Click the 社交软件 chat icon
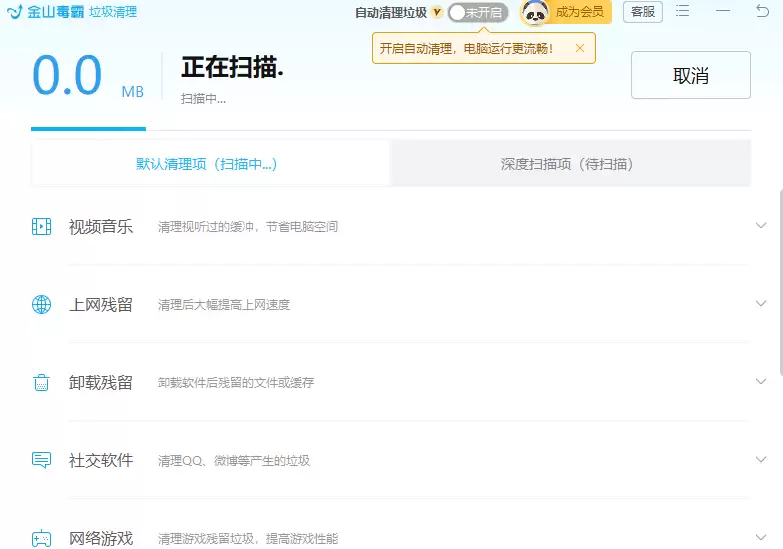The height and width of the screenshot is (549, 783). tap(41, 460)
